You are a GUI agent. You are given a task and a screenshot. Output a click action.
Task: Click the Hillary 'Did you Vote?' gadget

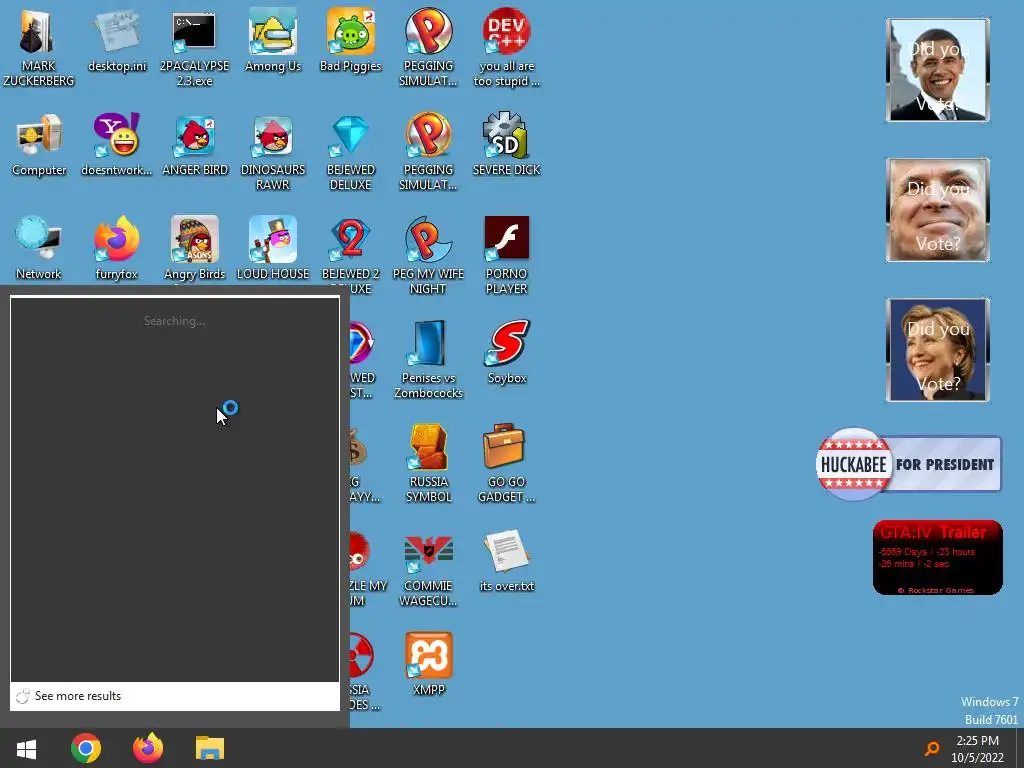938,350
